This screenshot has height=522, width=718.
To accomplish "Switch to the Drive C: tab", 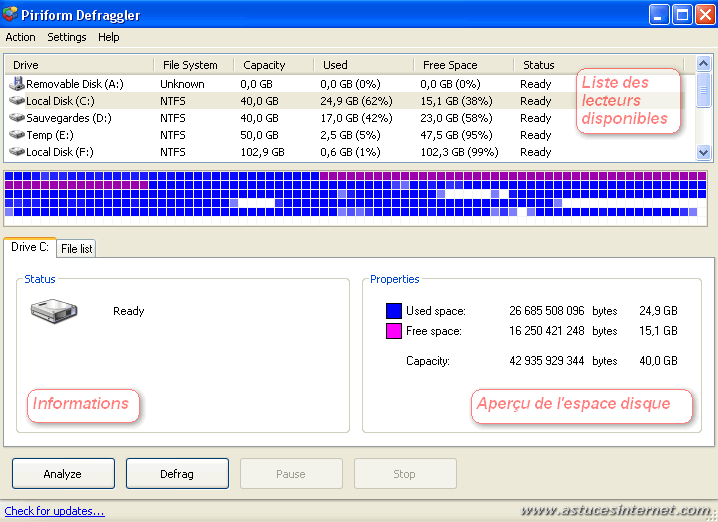I will 30,247.
